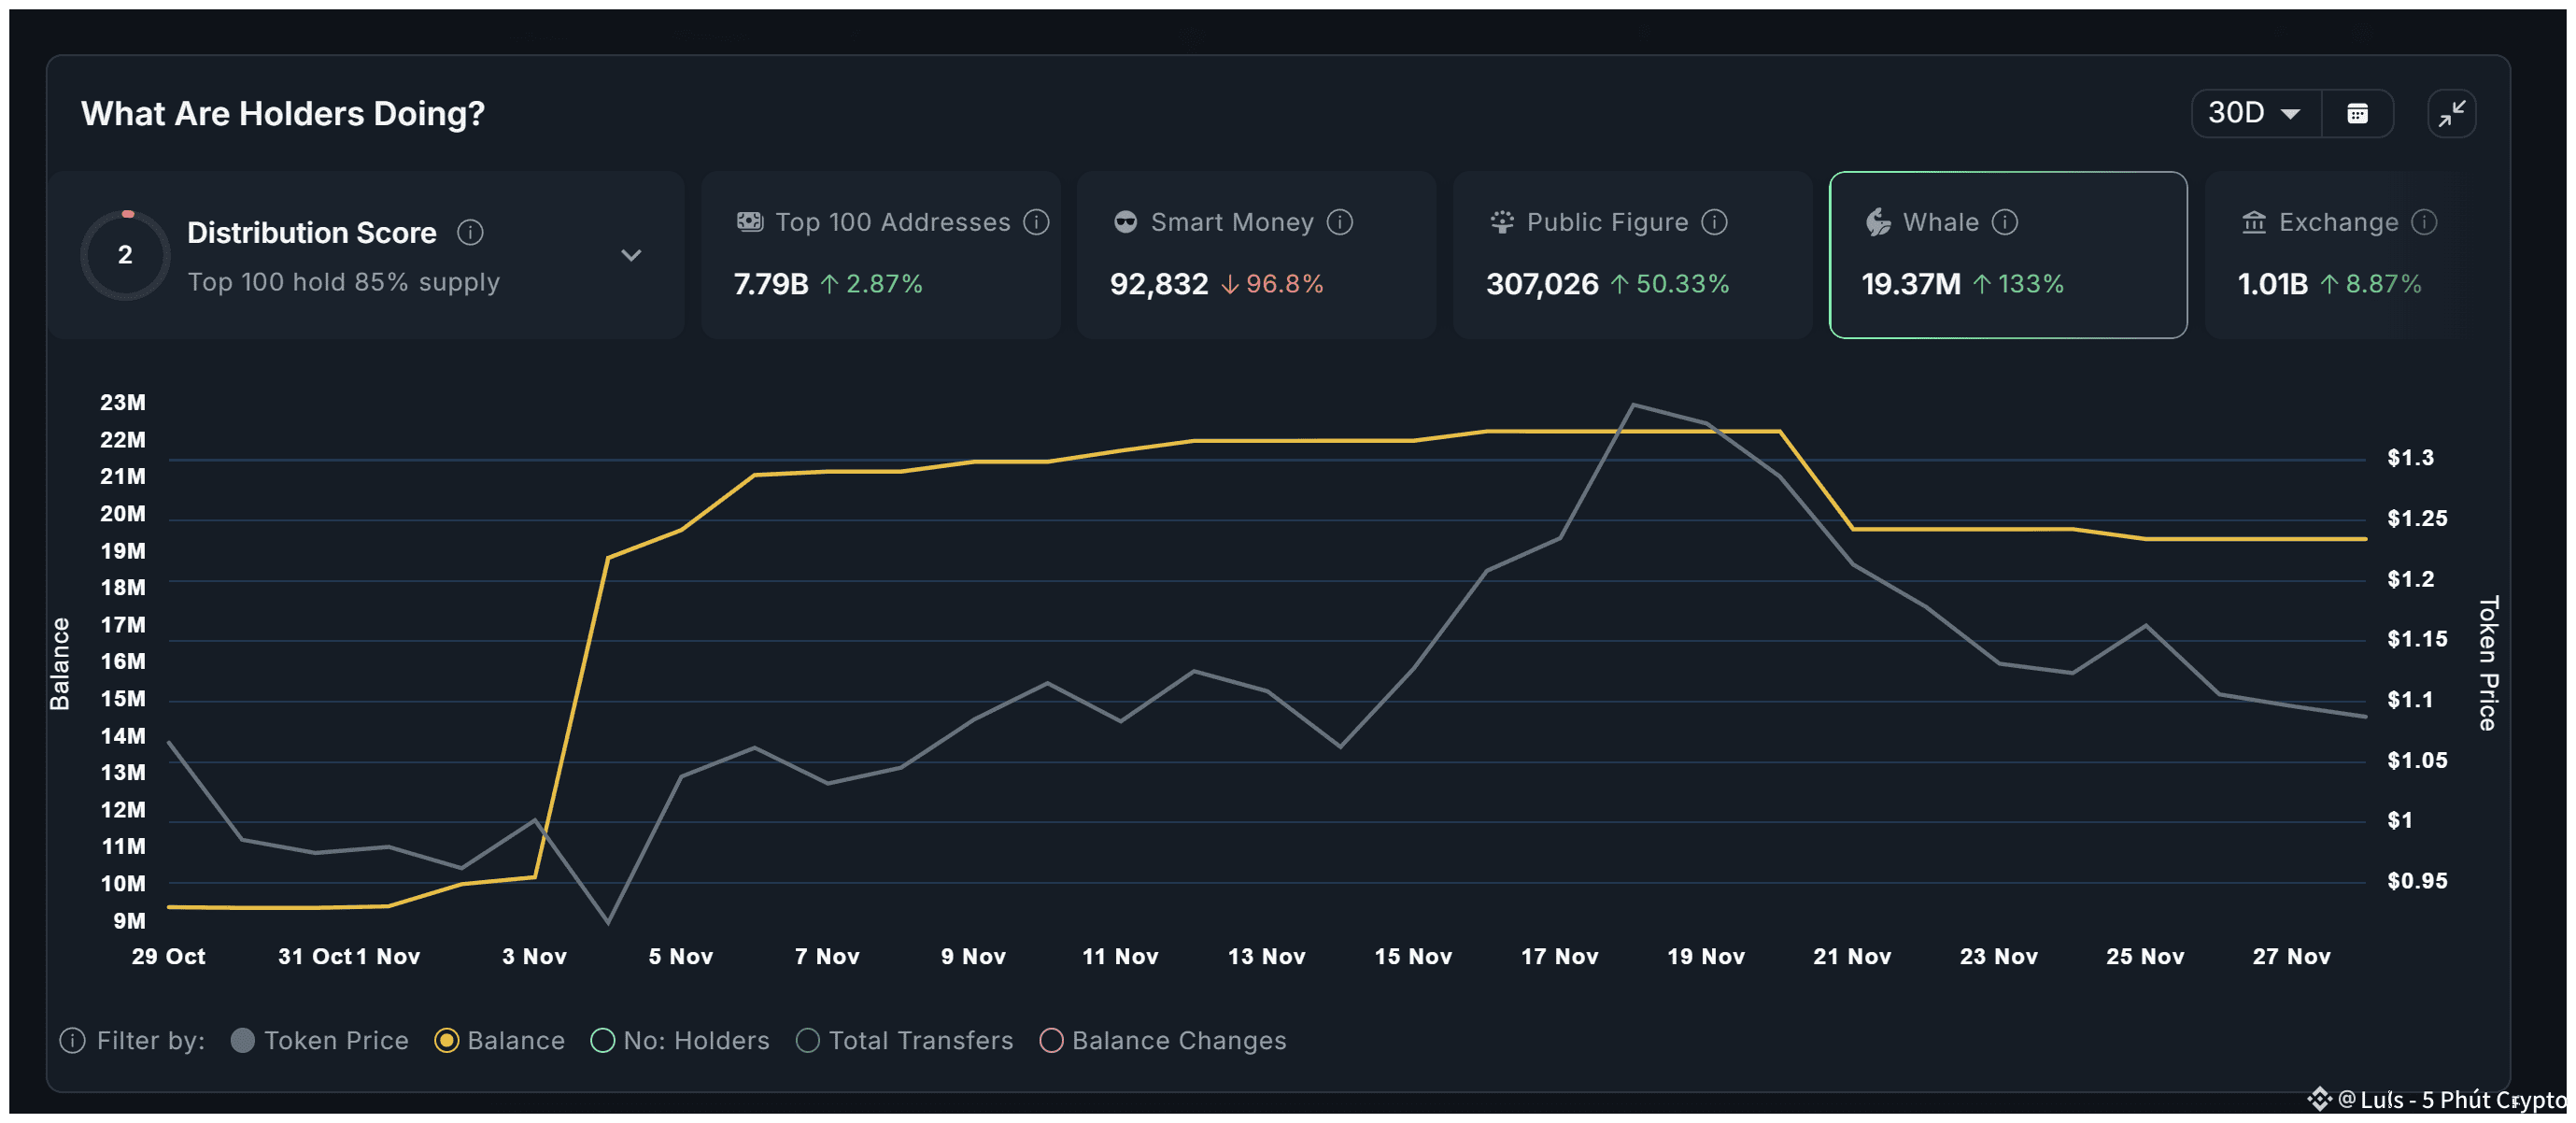
Task: Click the info icon beside Filter by
Action: point(72,1040)
